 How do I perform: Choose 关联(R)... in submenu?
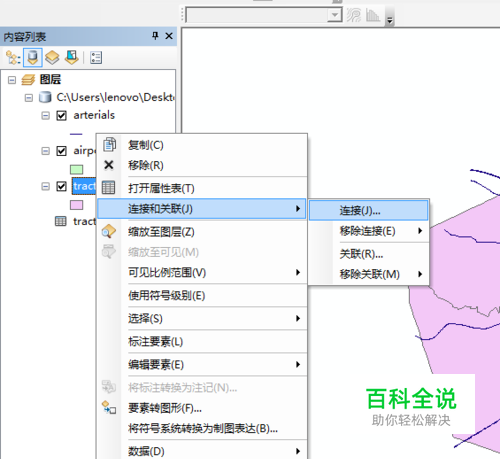click(368, 254)
